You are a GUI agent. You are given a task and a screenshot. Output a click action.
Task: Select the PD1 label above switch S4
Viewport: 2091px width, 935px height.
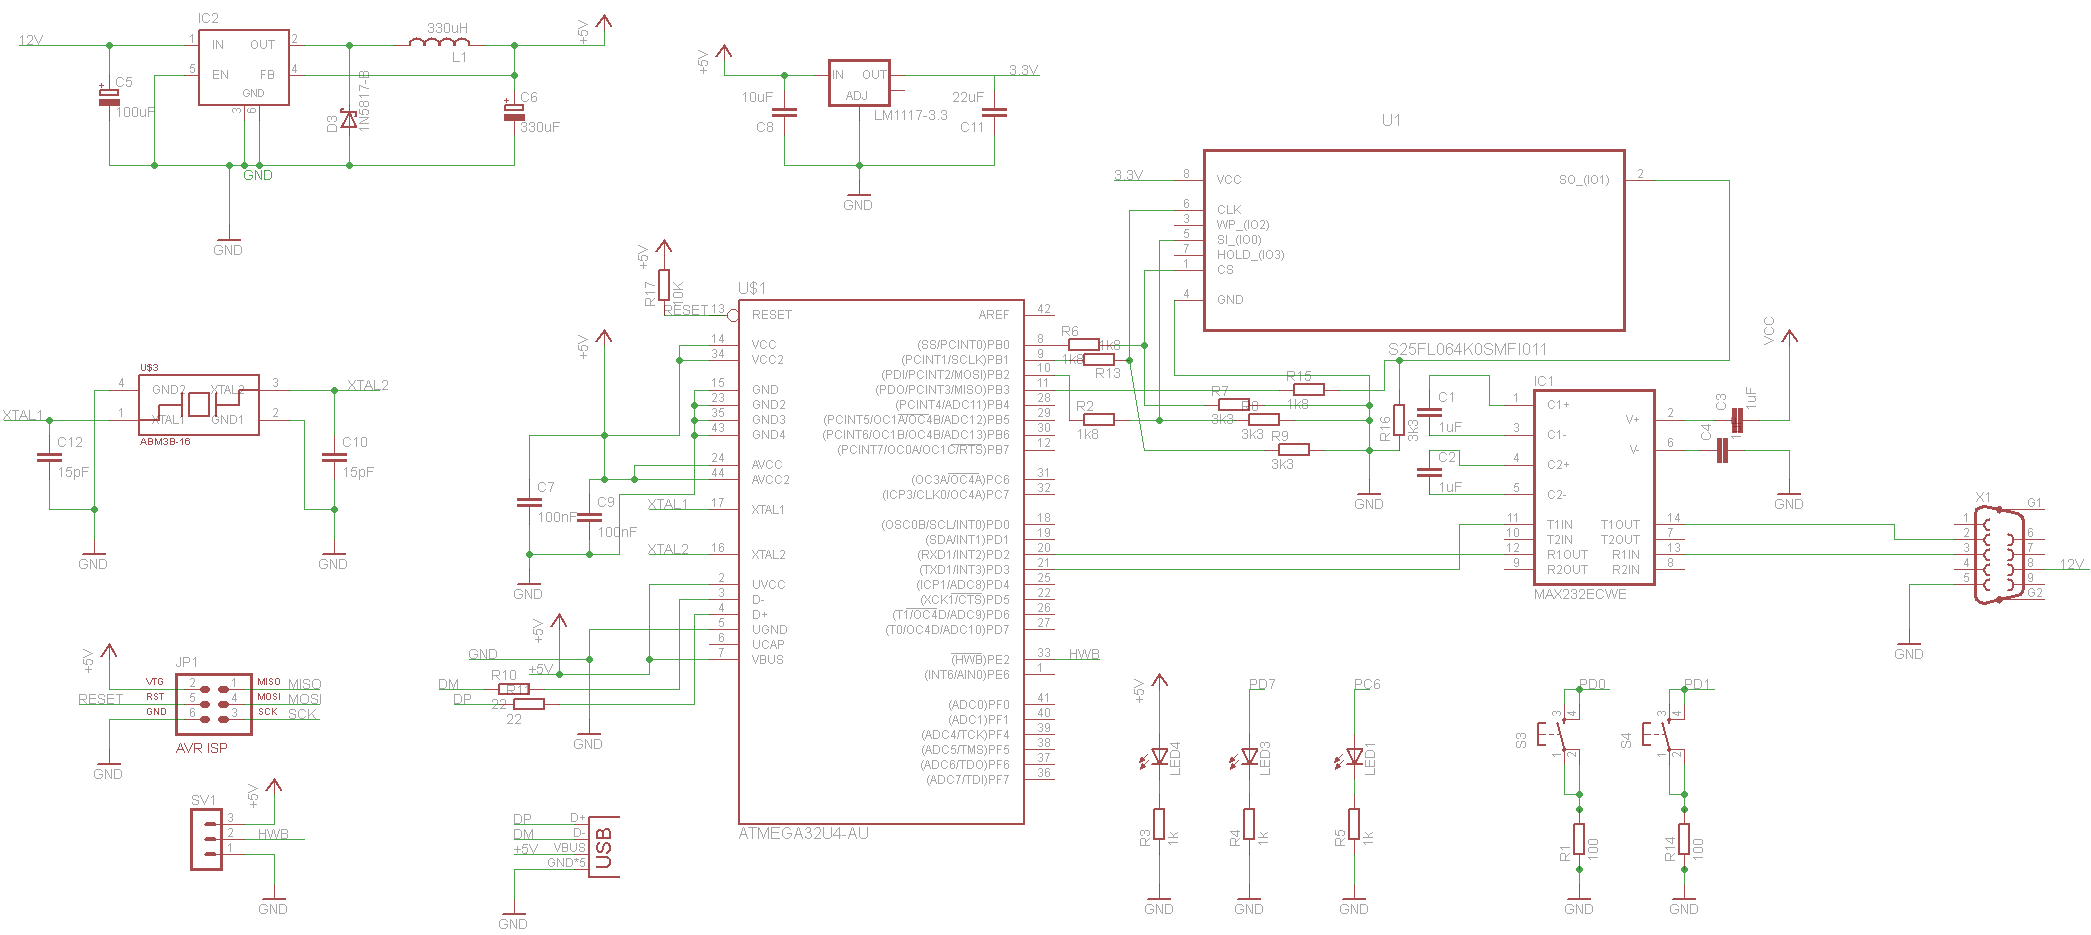[1697, 684]
